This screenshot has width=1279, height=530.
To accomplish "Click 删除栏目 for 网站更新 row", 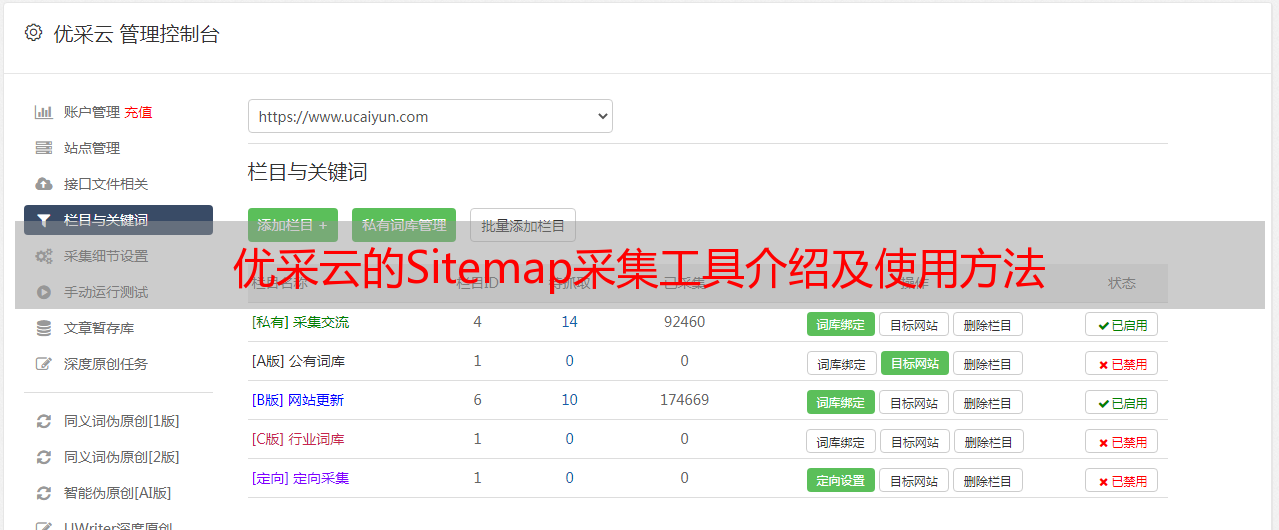I will (988, 402).
